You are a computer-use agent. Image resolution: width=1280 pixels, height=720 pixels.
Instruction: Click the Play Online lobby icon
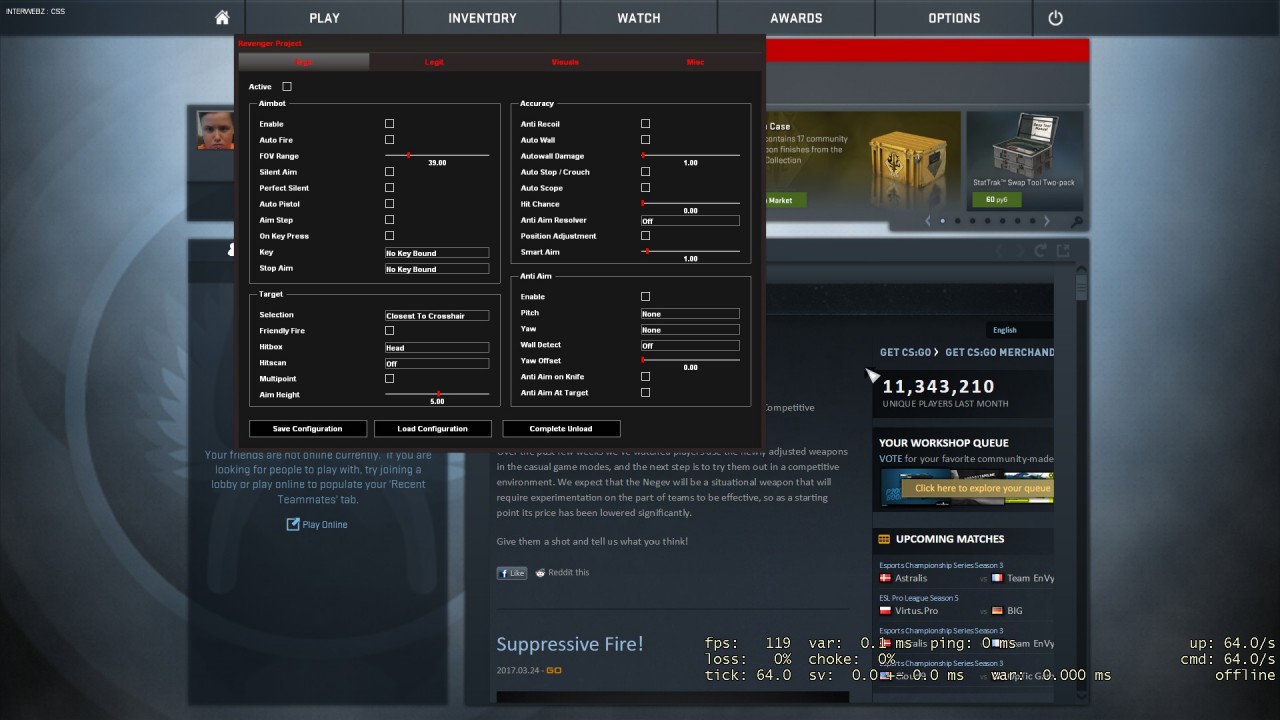tap(293, 524)
